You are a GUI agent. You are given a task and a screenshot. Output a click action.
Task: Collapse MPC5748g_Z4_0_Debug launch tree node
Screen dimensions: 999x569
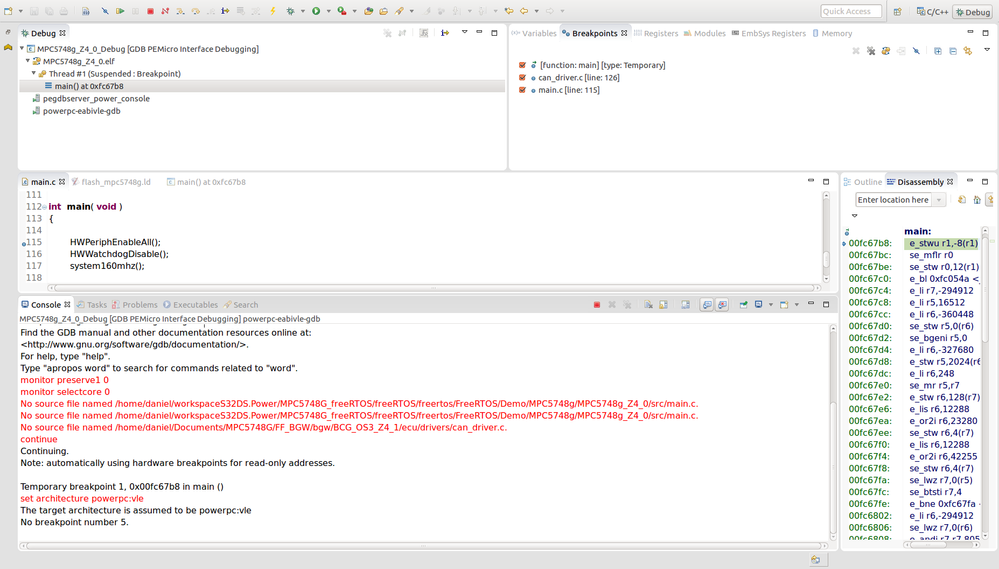[22, 48]
